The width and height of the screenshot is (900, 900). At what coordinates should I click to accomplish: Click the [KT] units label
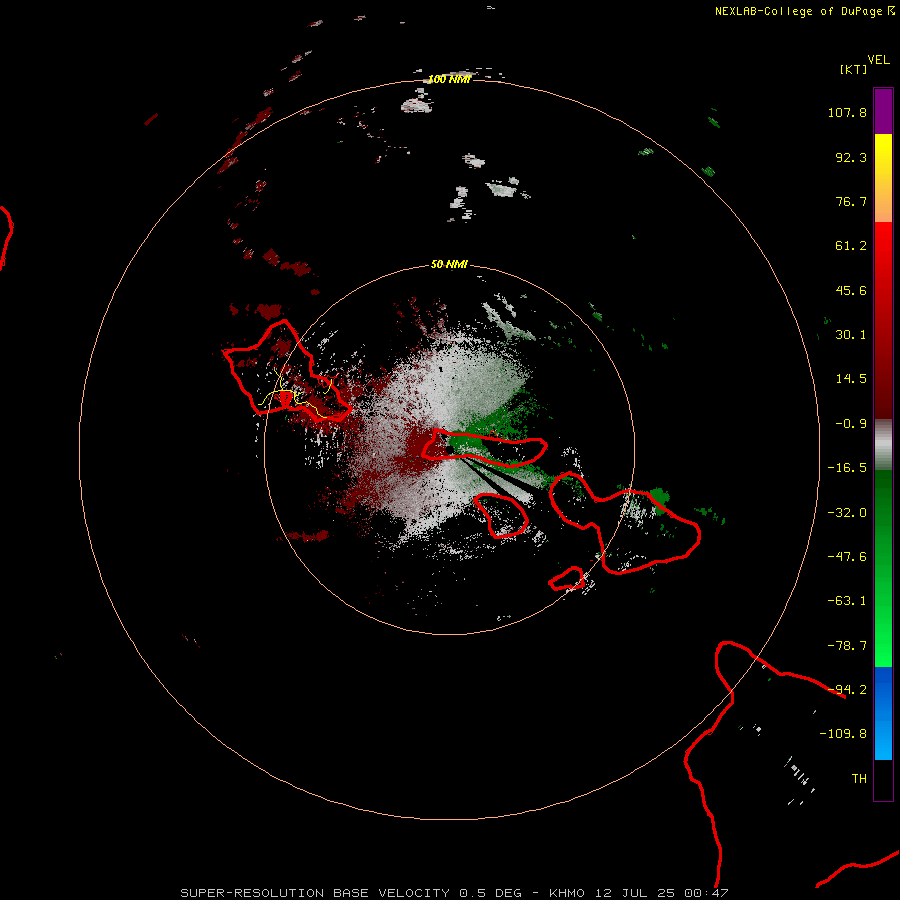click(854, 69)
